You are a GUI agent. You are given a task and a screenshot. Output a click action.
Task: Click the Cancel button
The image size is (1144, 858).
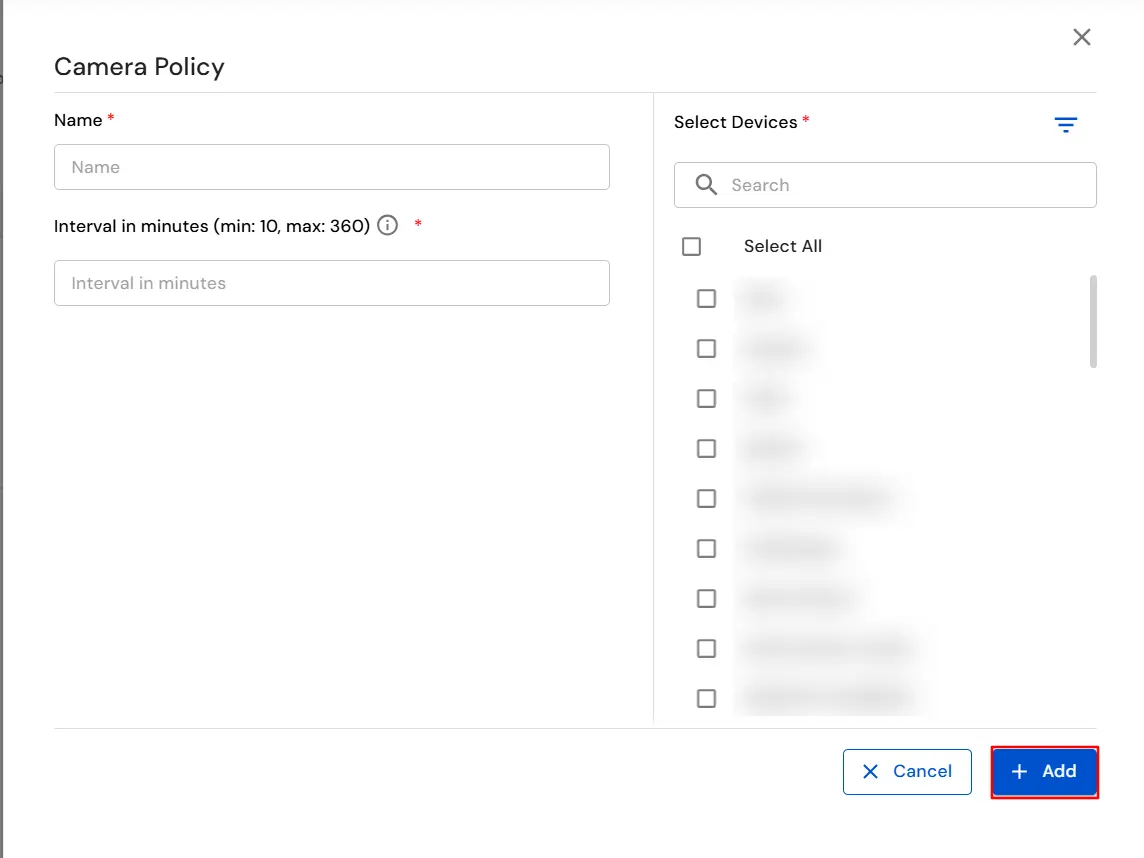coord(907,771)
